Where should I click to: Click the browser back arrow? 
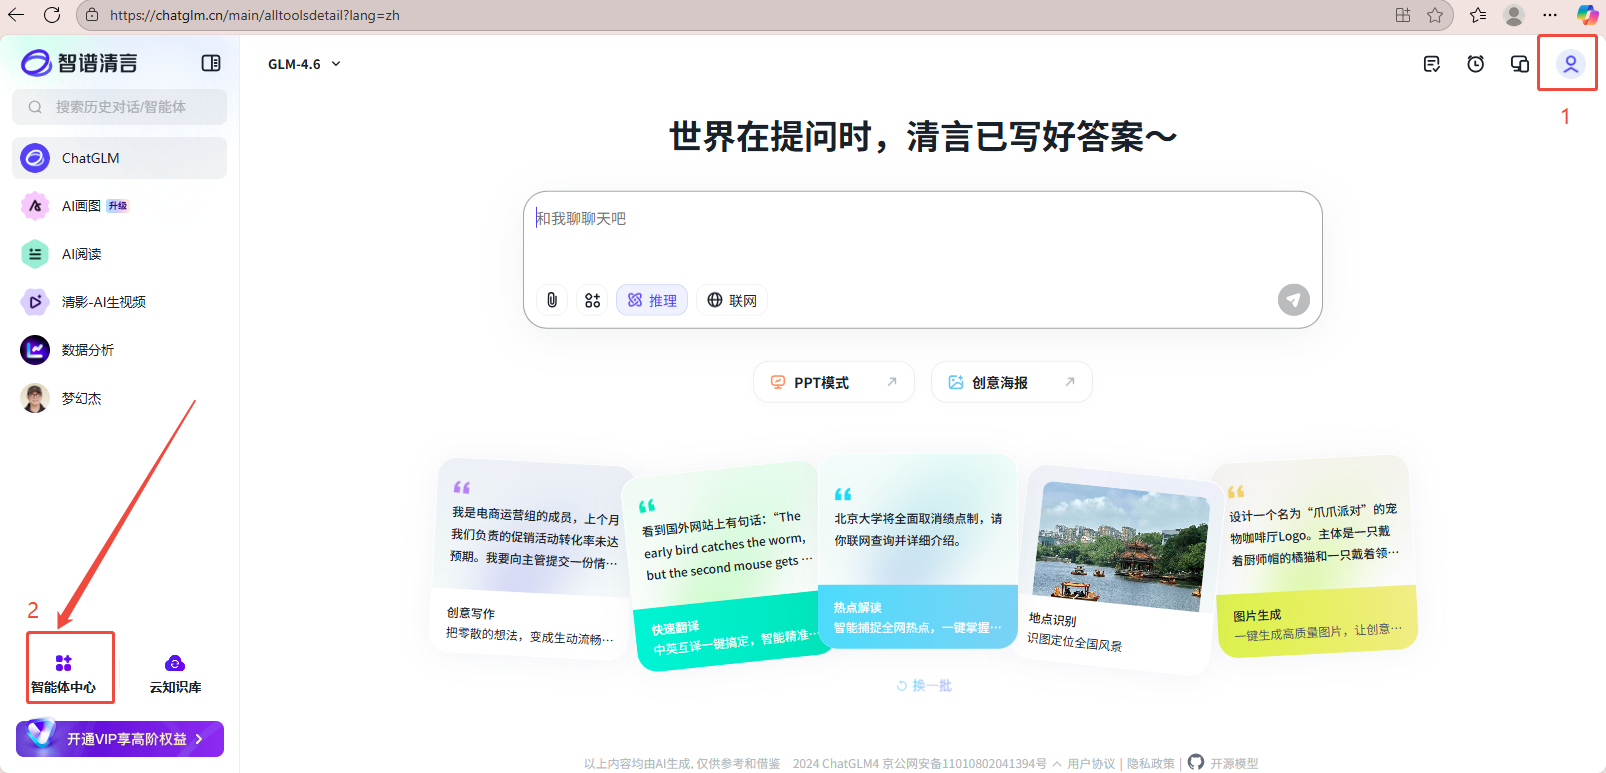click(16, 15)
